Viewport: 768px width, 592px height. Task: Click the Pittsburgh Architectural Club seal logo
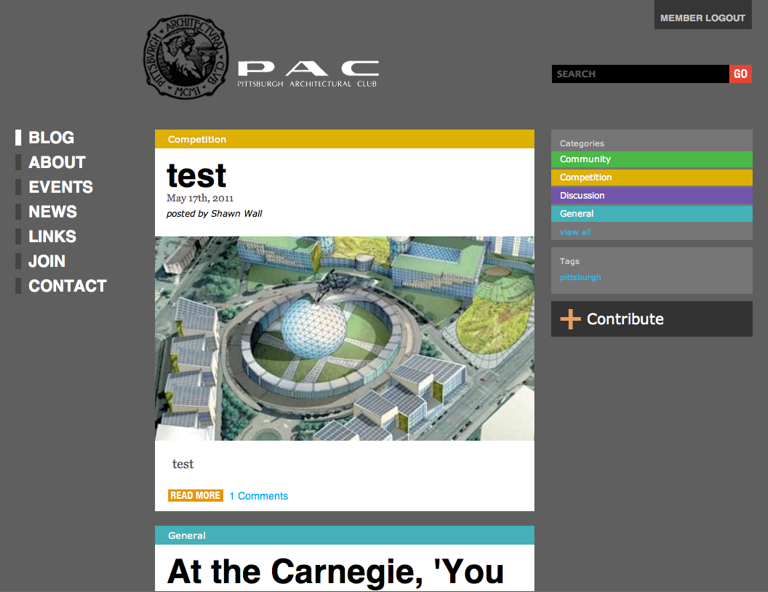[186, 57]
